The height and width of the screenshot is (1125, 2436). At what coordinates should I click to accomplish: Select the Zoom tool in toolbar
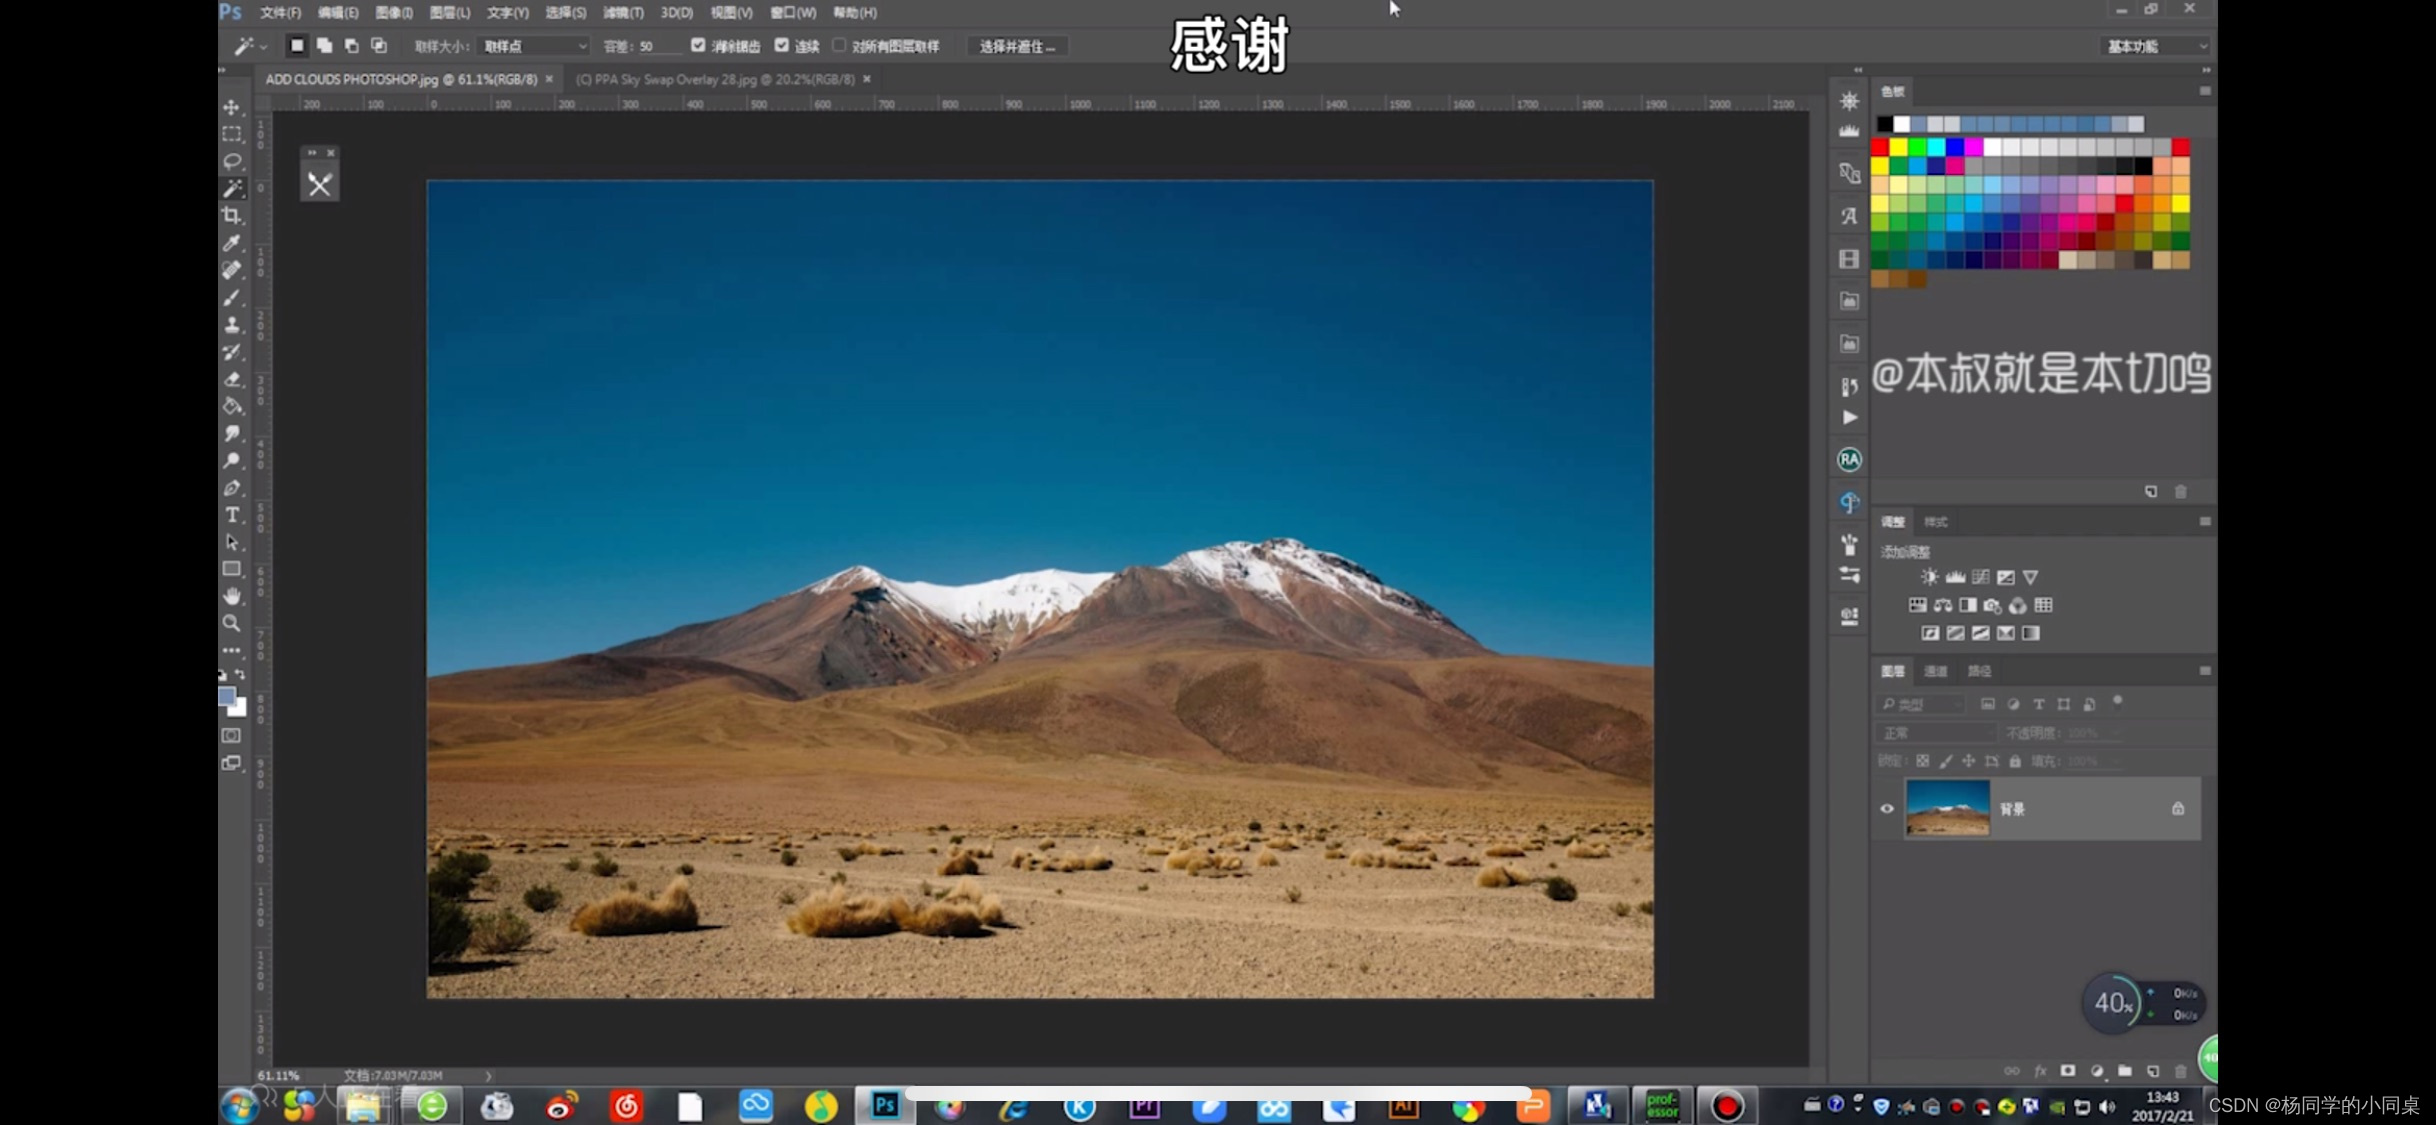point(232,623)
